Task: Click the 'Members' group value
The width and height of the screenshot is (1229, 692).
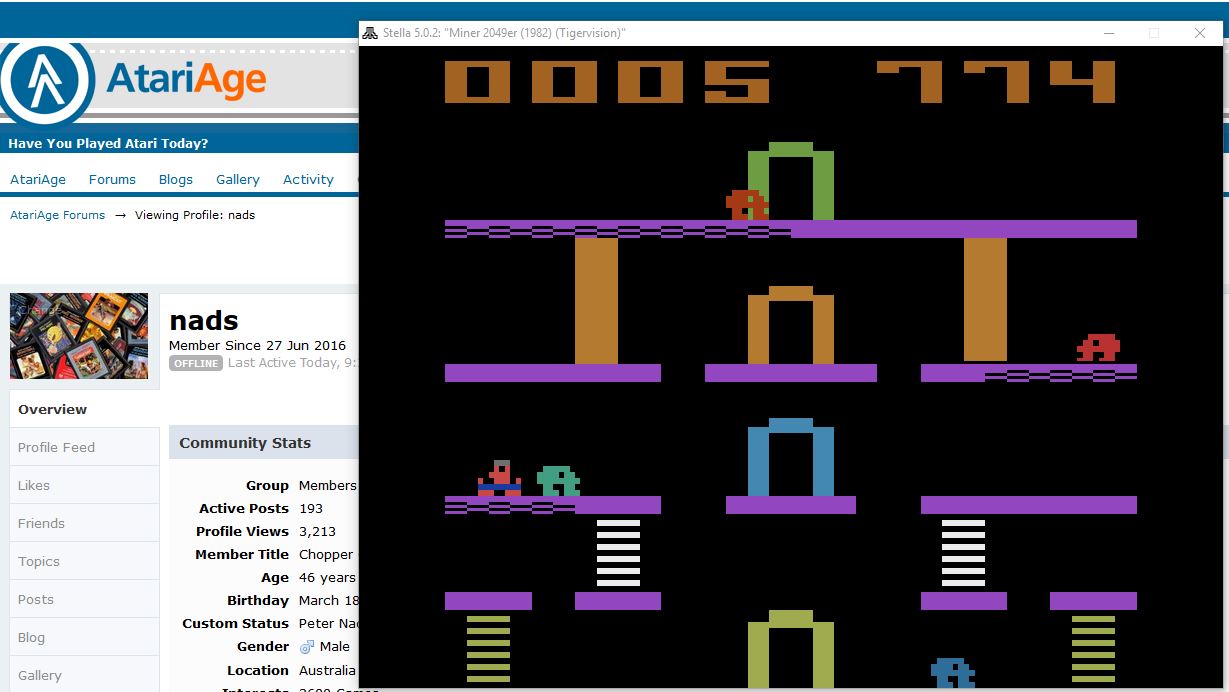Action: pyautogui.click(x=327, y=485)
